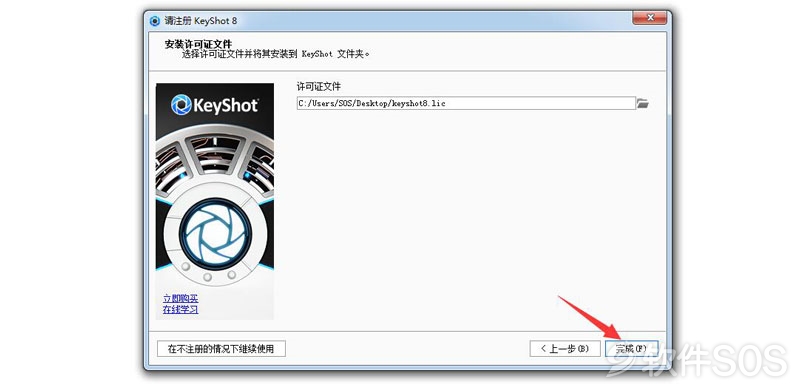Click the 选择许可证文件 instruction text
This screenshot has height=386, width=800.
276,54
